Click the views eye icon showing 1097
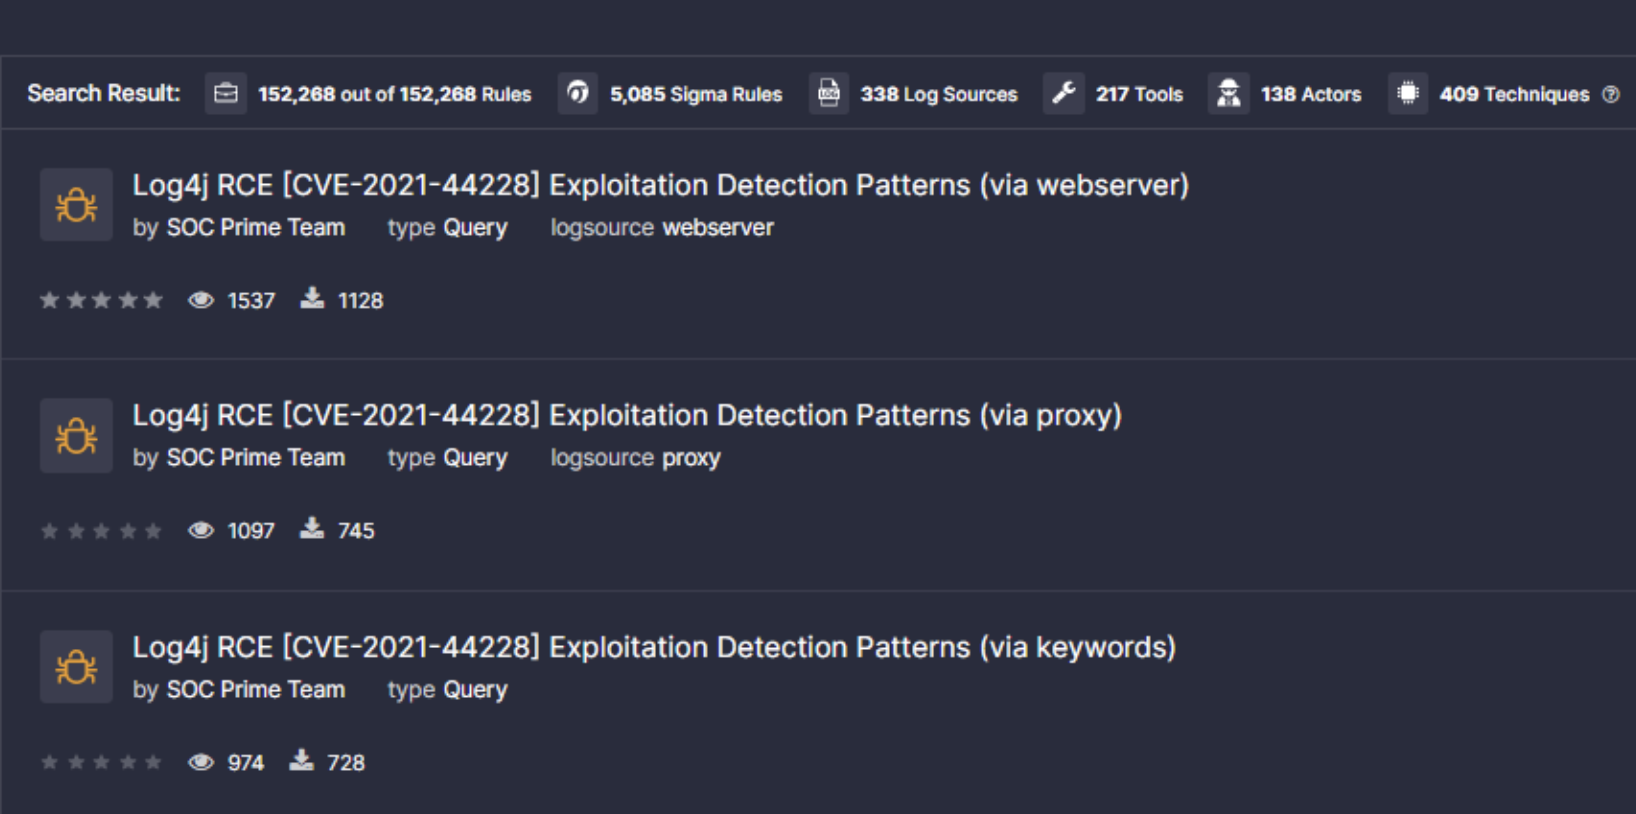This screenshot has height=814, width=1636. [201, 530]
